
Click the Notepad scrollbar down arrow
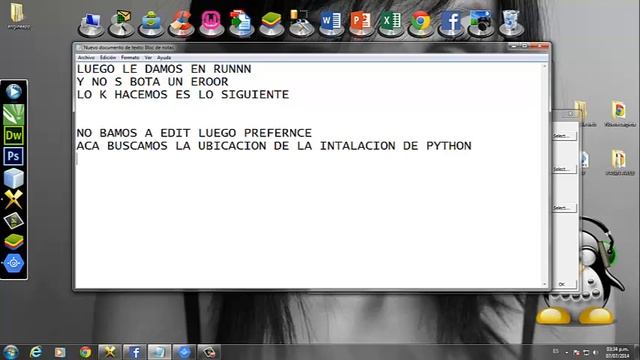coord(544,284)
